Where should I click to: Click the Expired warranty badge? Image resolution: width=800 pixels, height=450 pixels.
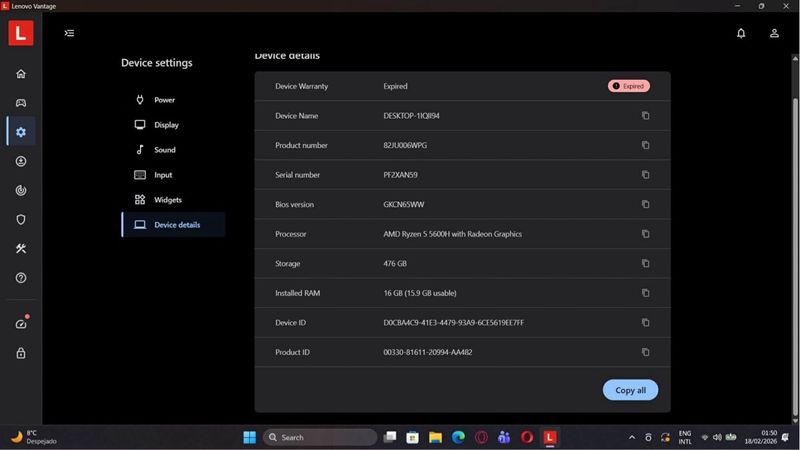click(629, 86)
